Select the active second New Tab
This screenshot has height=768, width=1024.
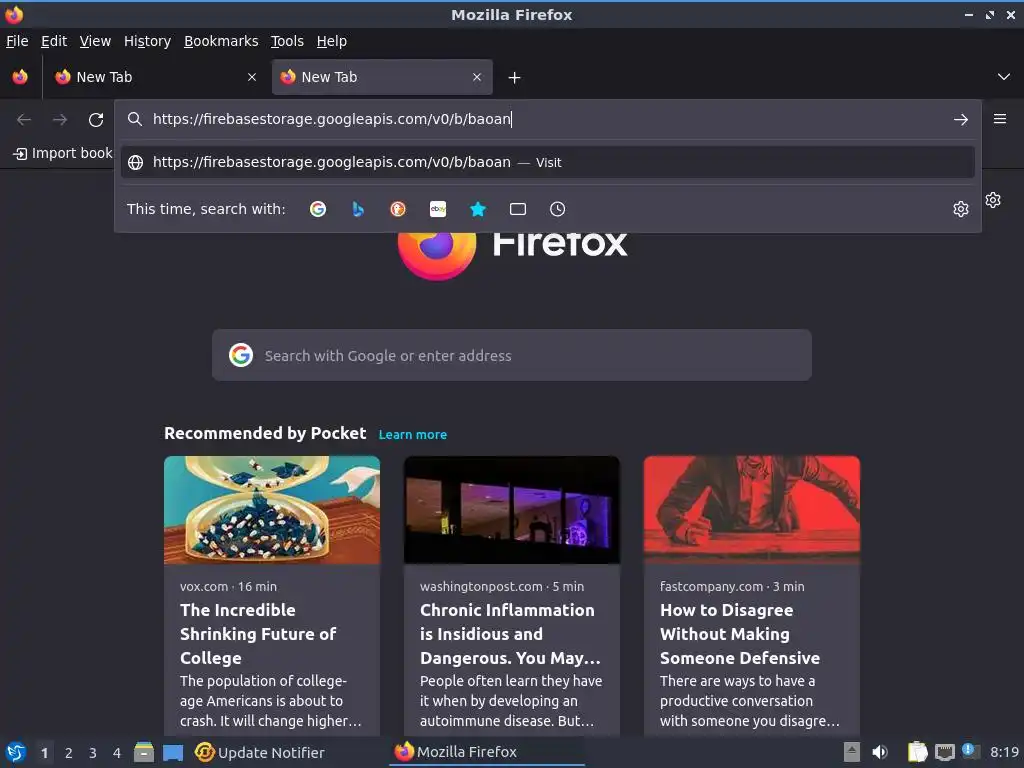click(382, 77)
